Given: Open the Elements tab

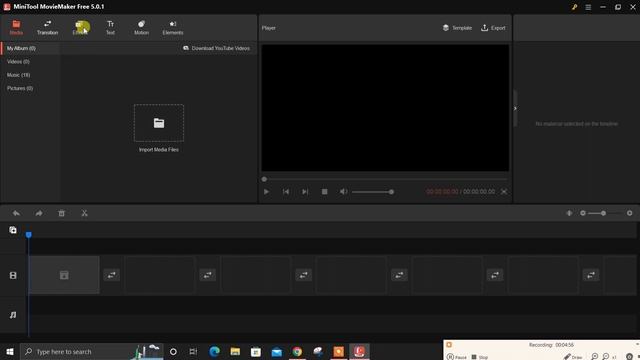Looking at the screenshot, I should click(173, 27).
